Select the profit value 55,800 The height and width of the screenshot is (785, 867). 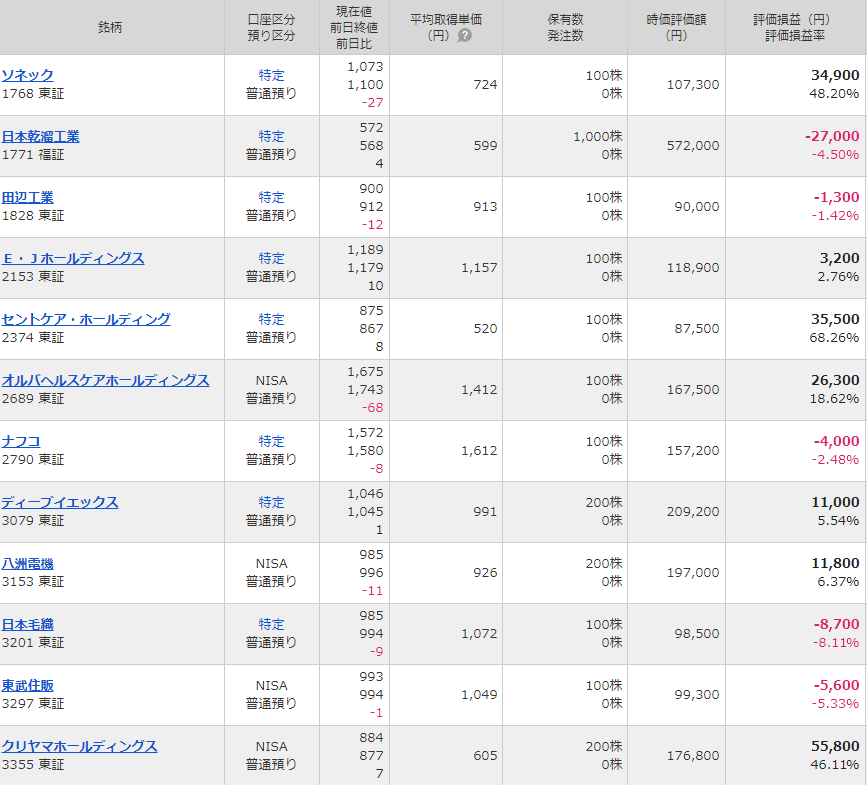click(x=835, y=746)
